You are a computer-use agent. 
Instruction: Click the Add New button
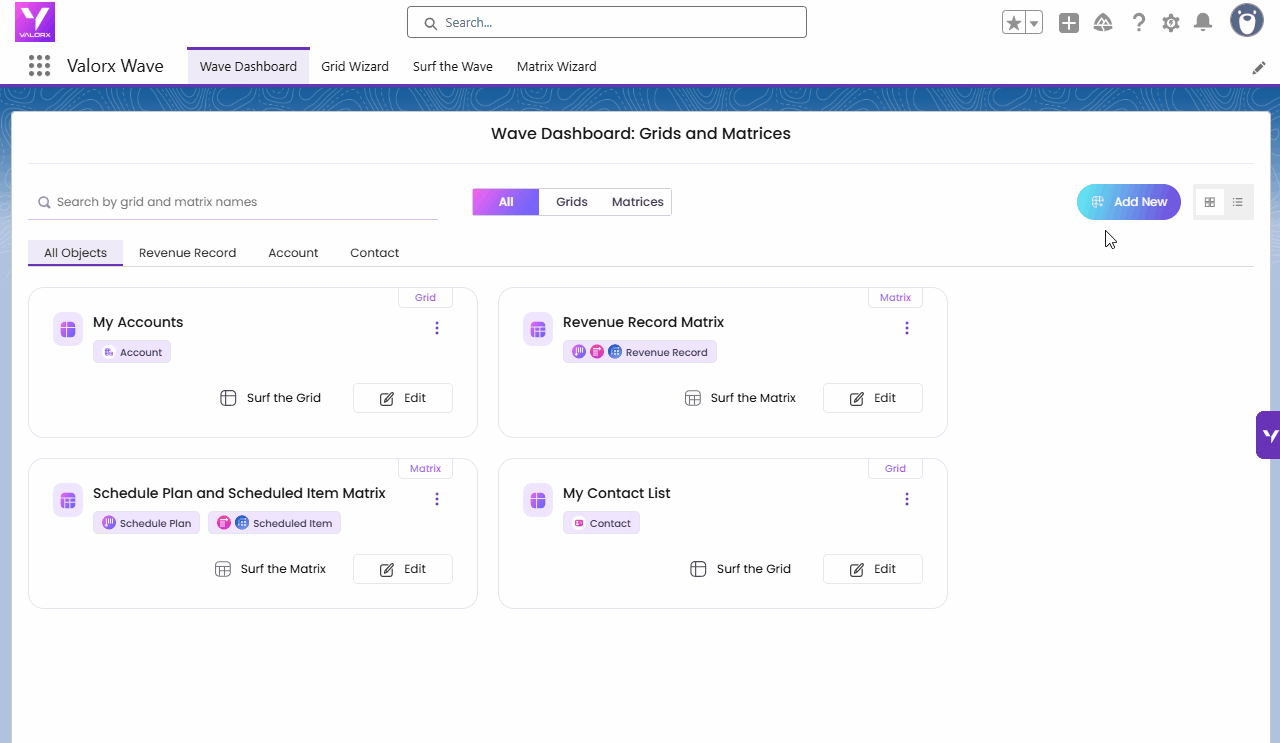pos(1128,202)
